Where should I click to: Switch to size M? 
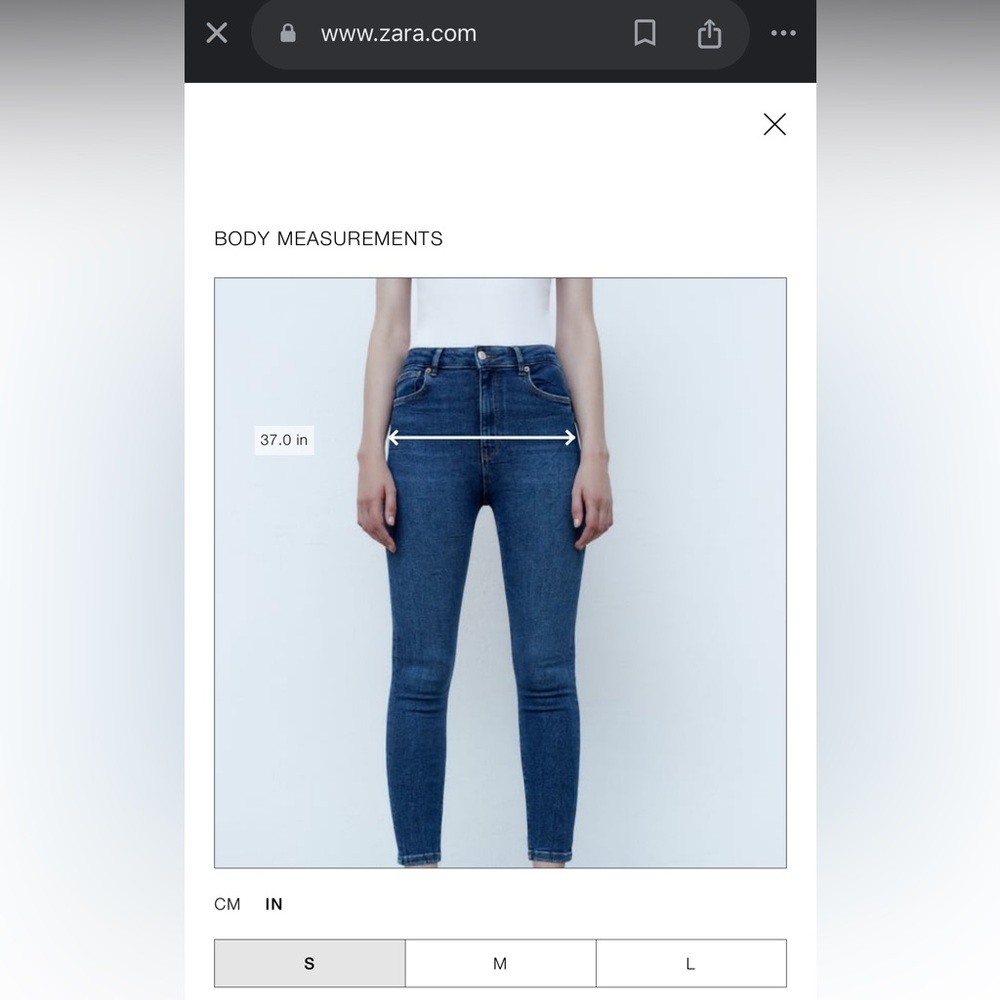500,963
